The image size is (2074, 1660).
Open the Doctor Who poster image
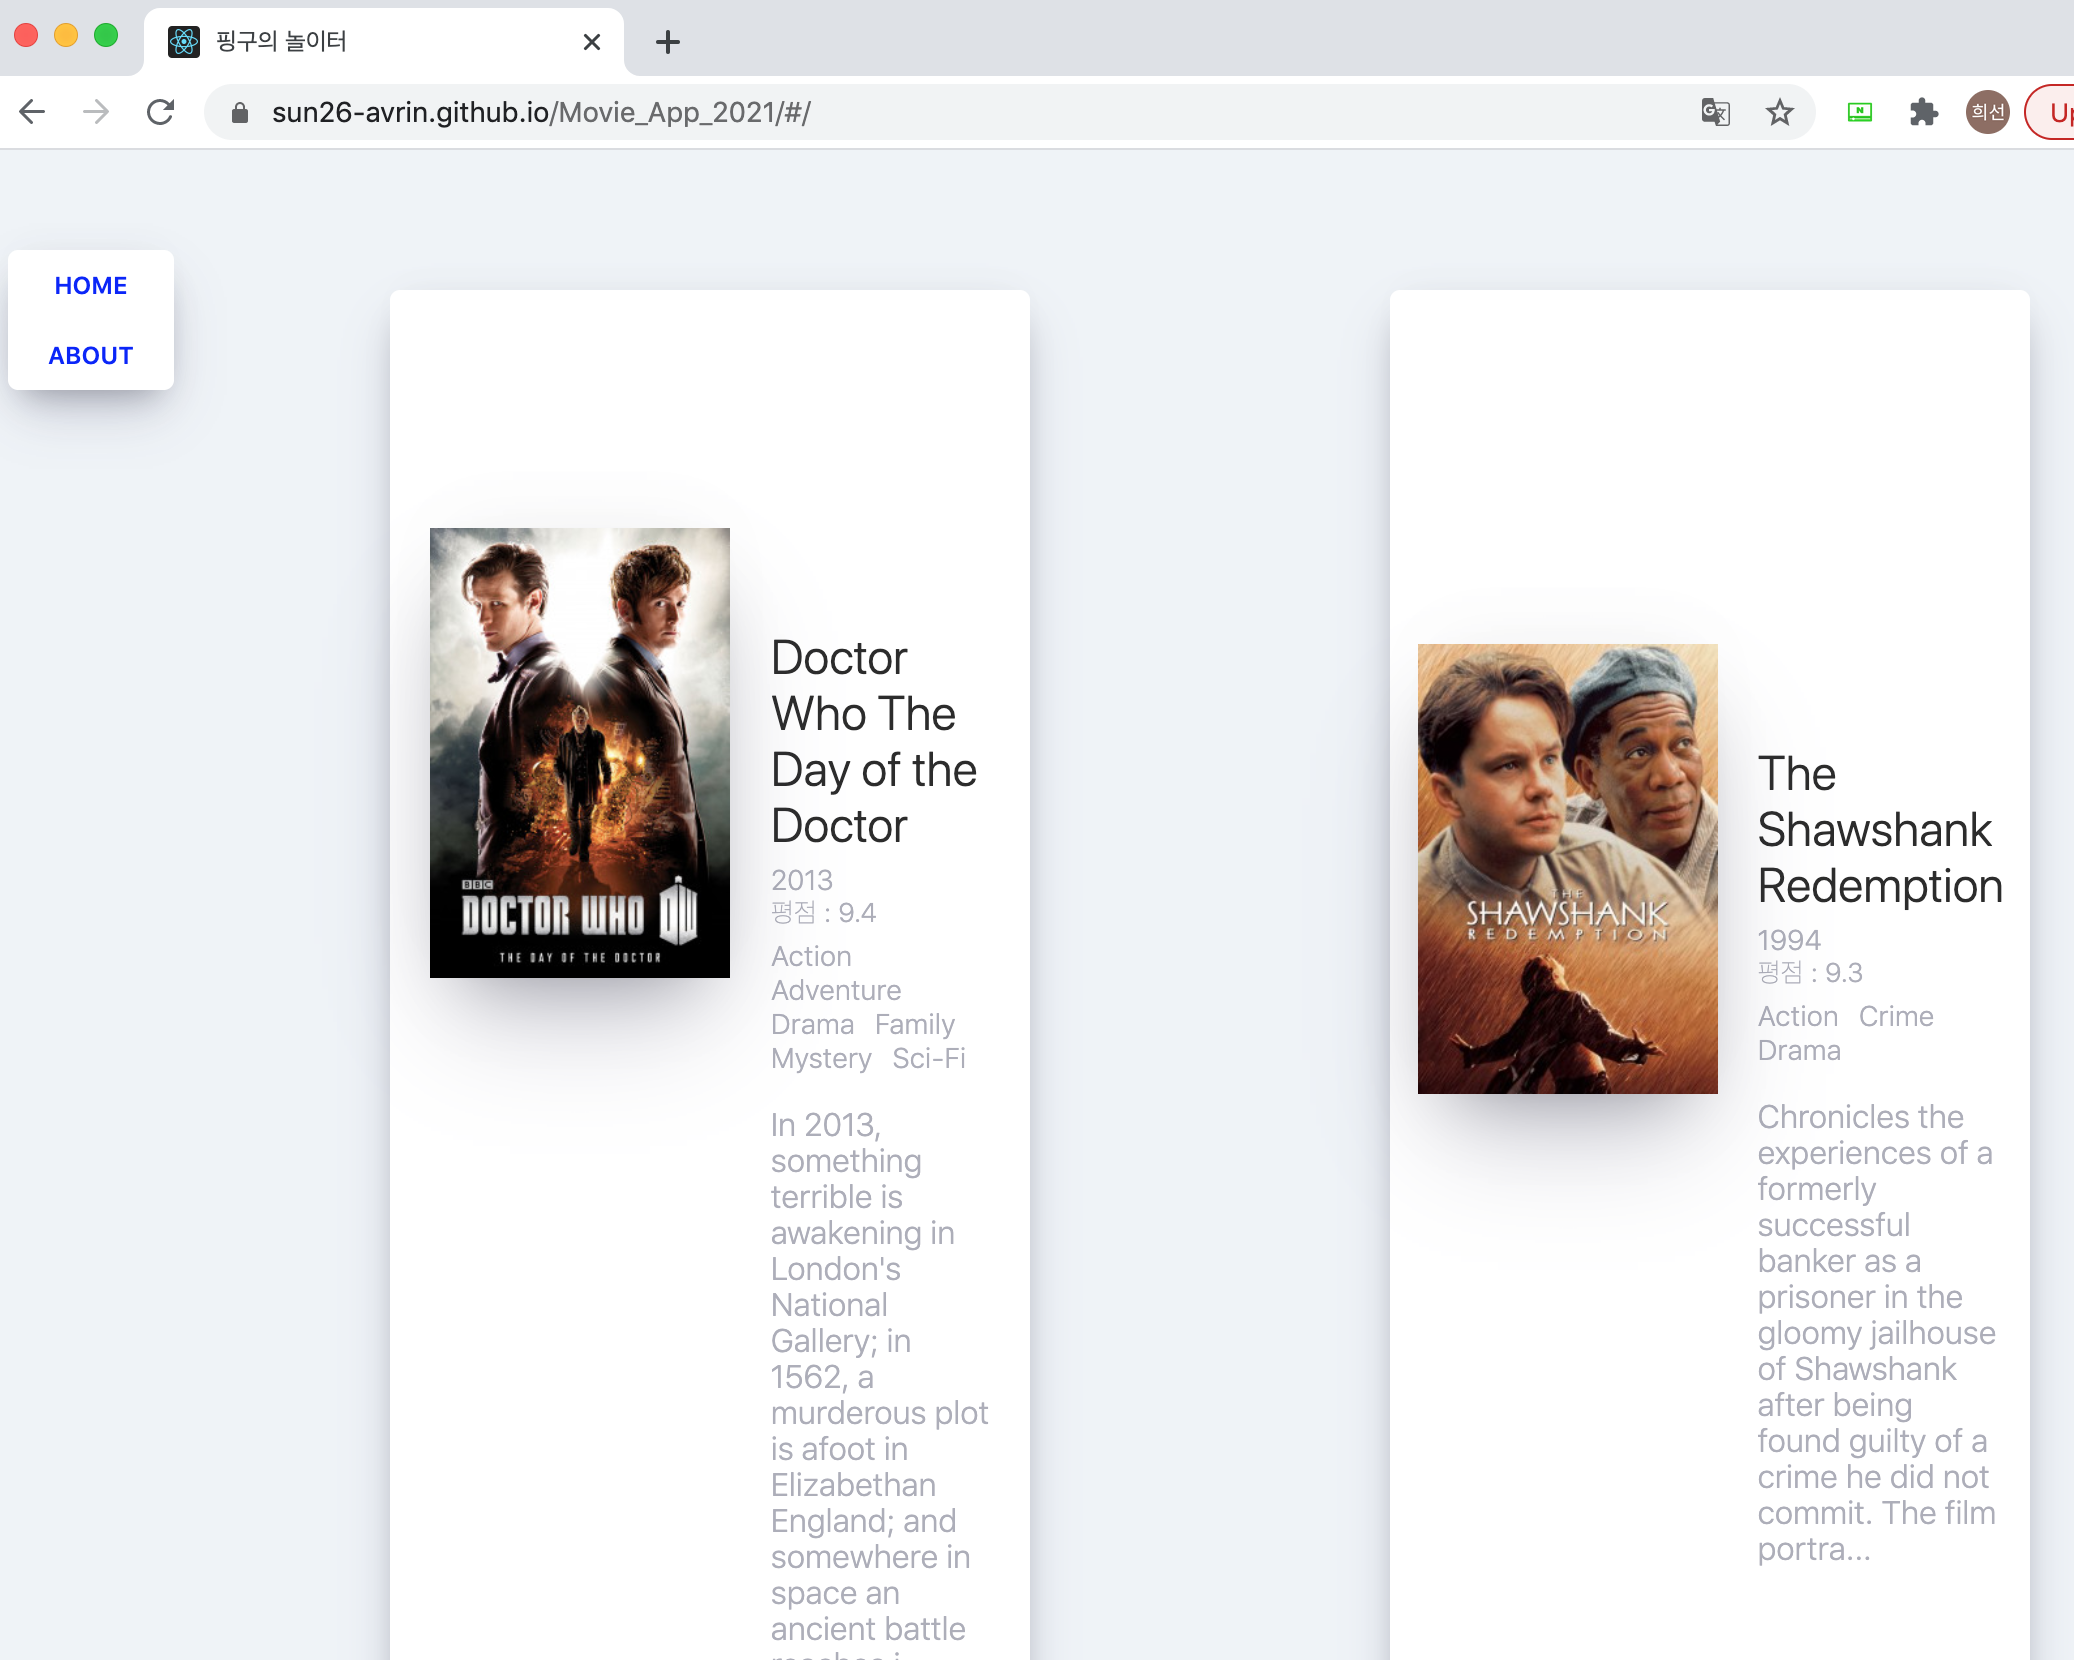(x=580, y=753)
